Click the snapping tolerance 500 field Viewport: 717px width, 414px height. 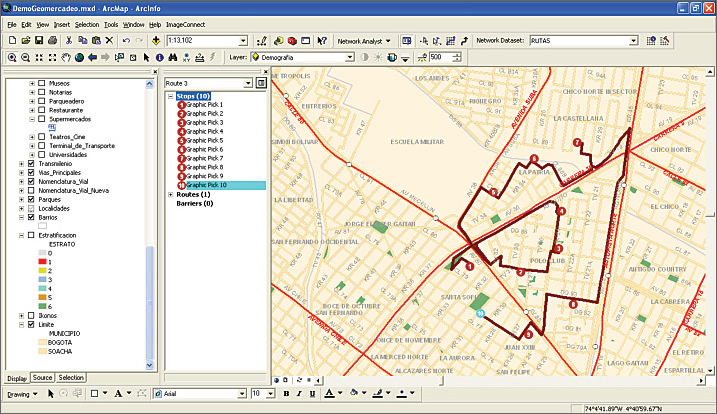[441, 57]
